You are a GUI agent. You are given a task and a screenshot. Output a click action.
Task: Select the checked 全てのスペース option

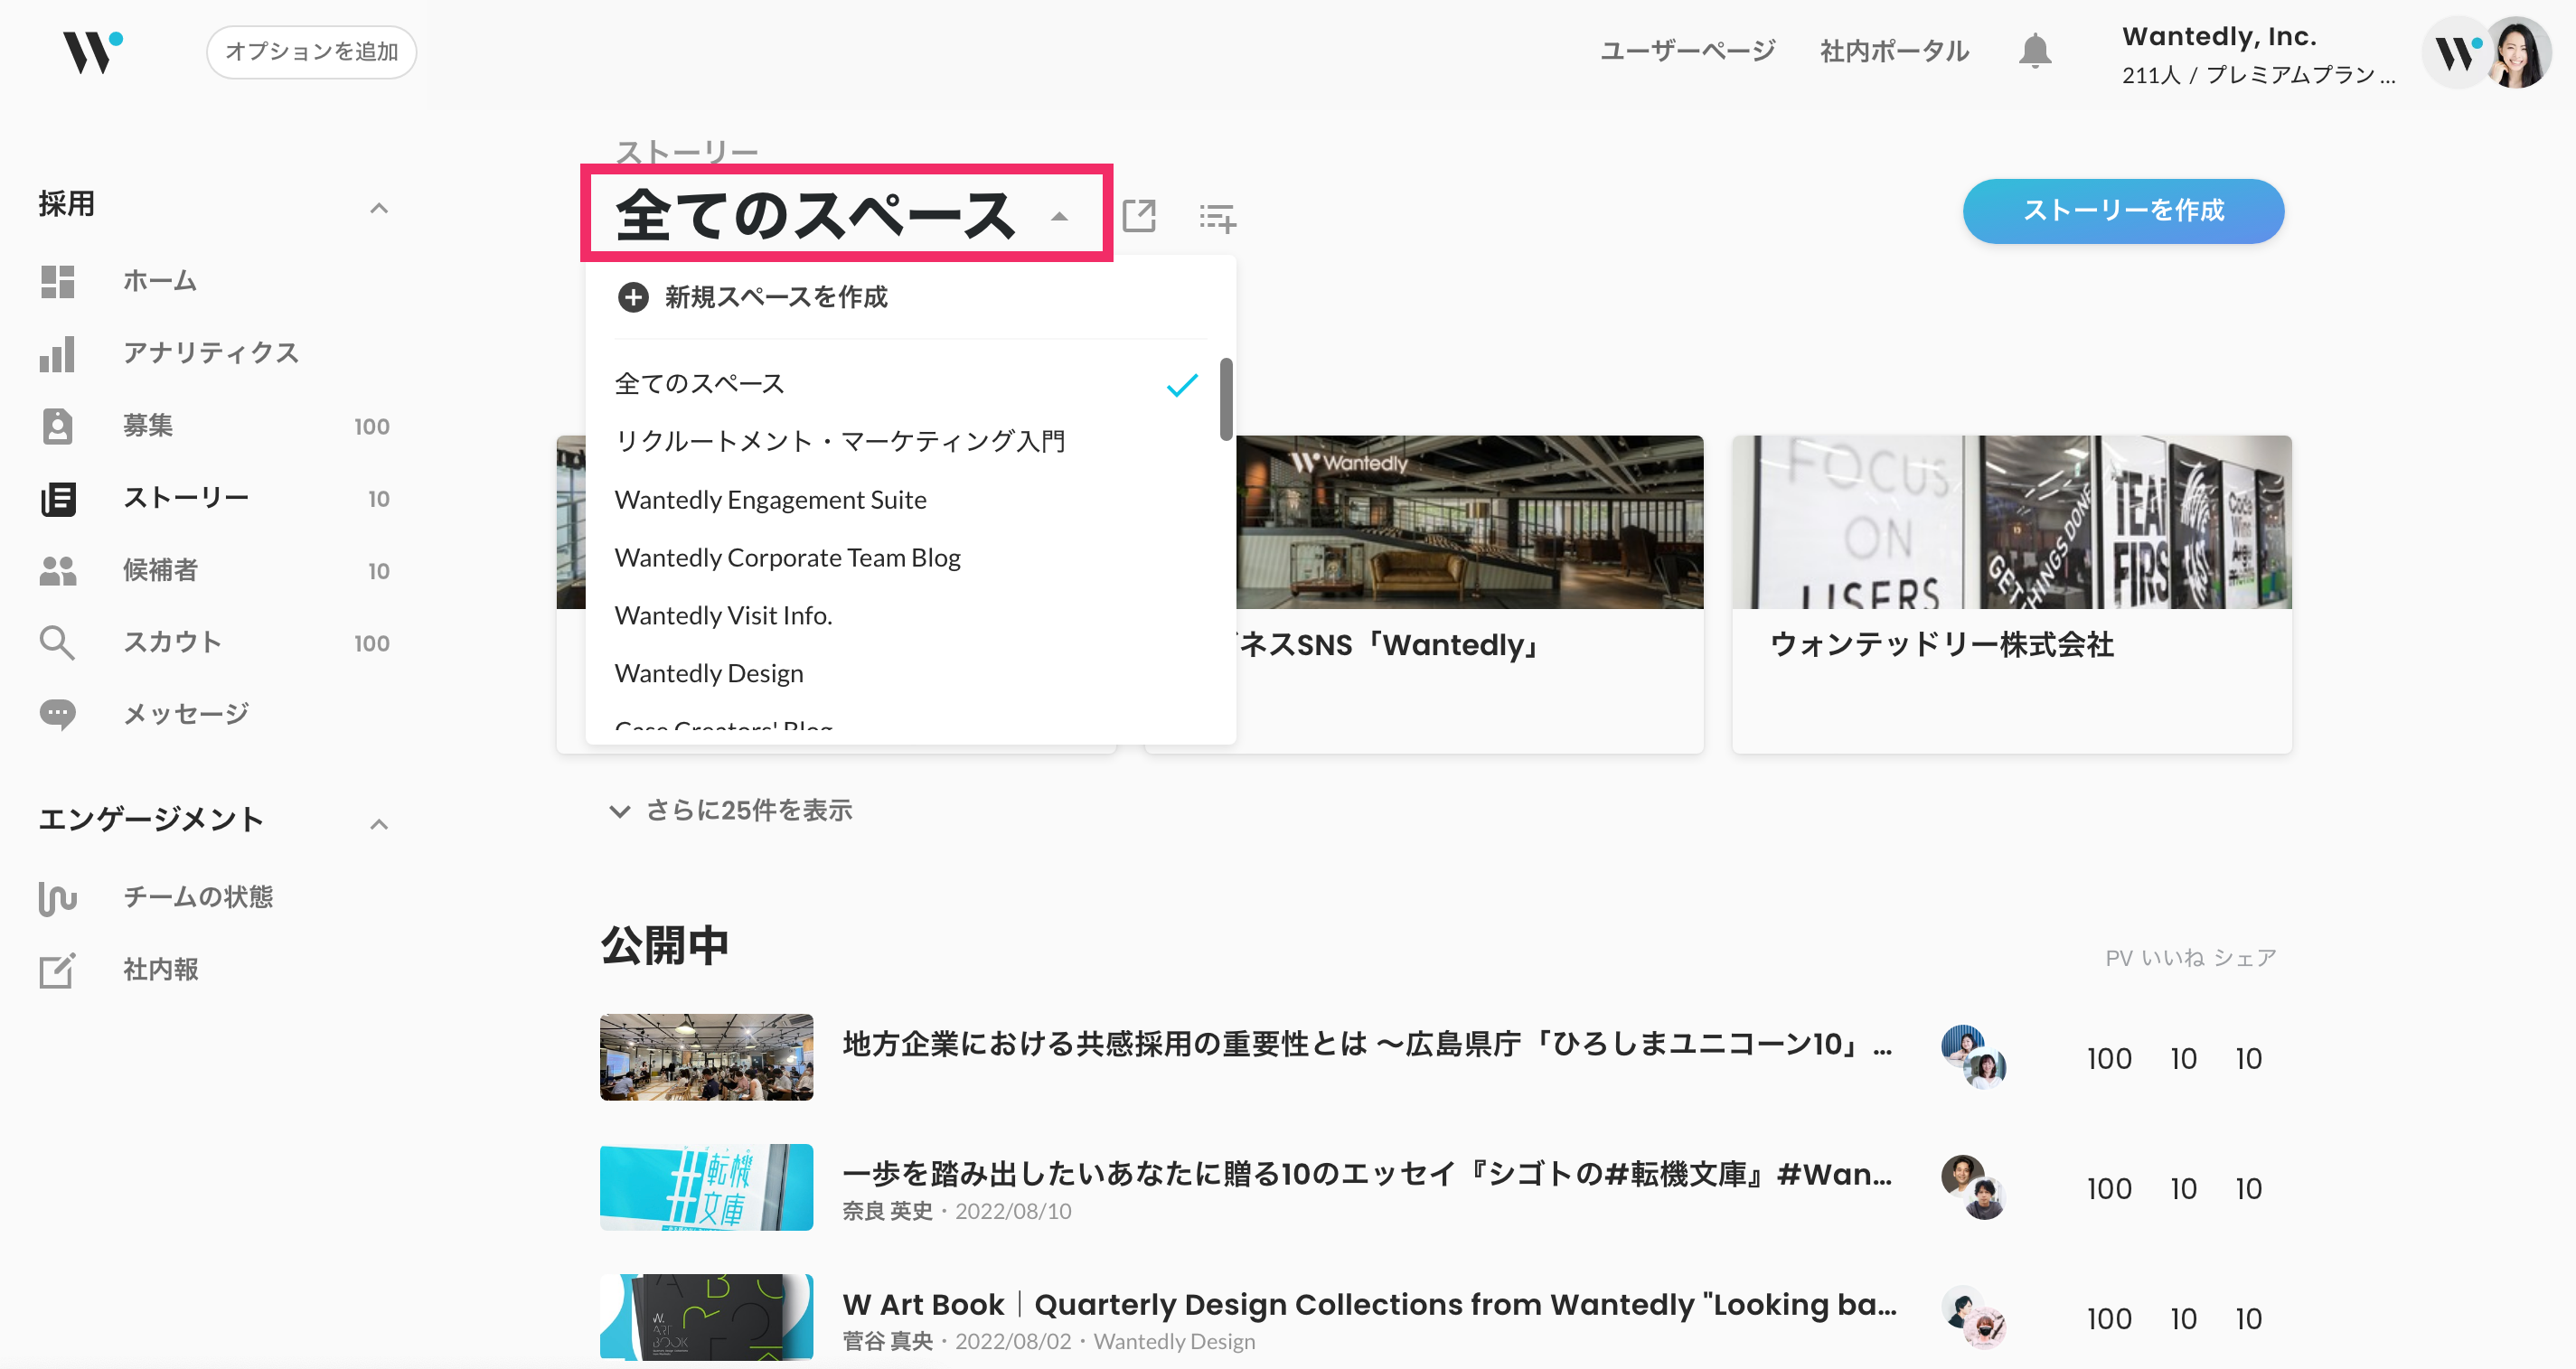pyautogui.click(x=700, y=384)
